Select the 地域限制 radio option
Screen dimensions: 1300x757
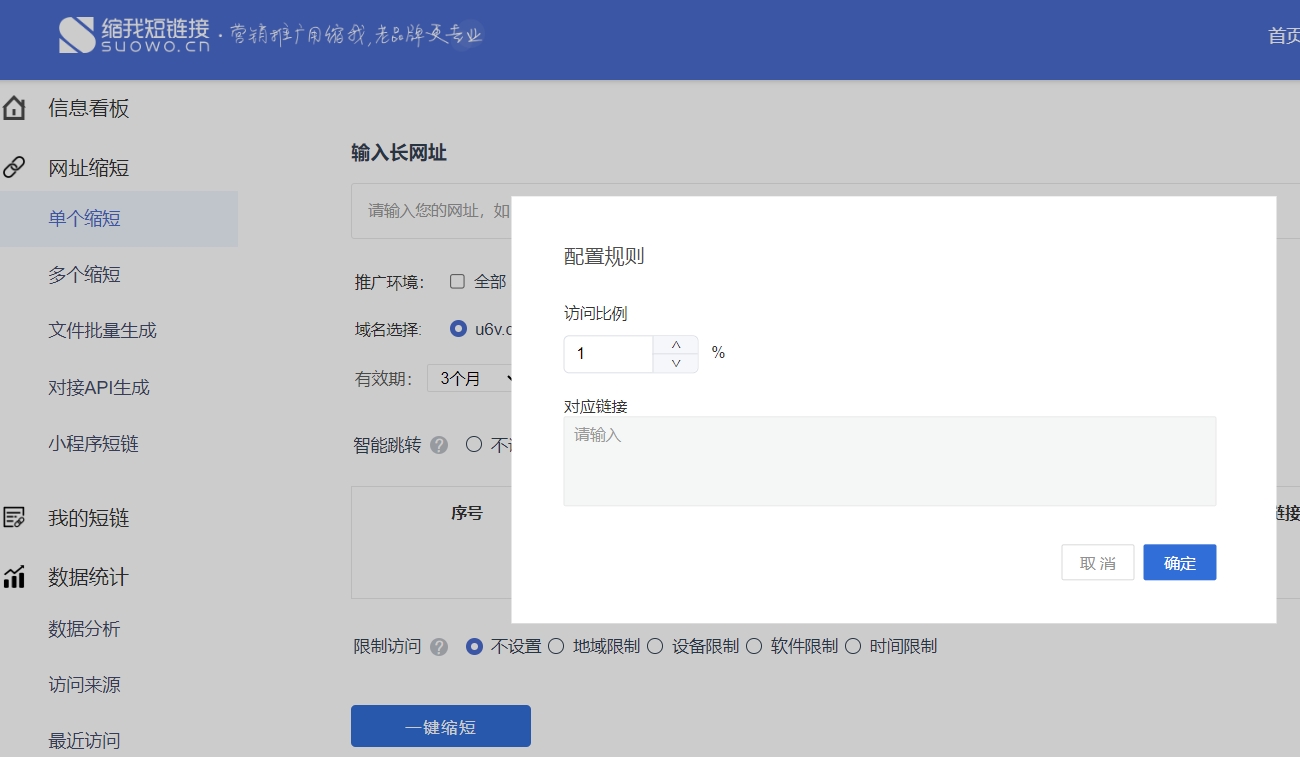tap(556, 646)
